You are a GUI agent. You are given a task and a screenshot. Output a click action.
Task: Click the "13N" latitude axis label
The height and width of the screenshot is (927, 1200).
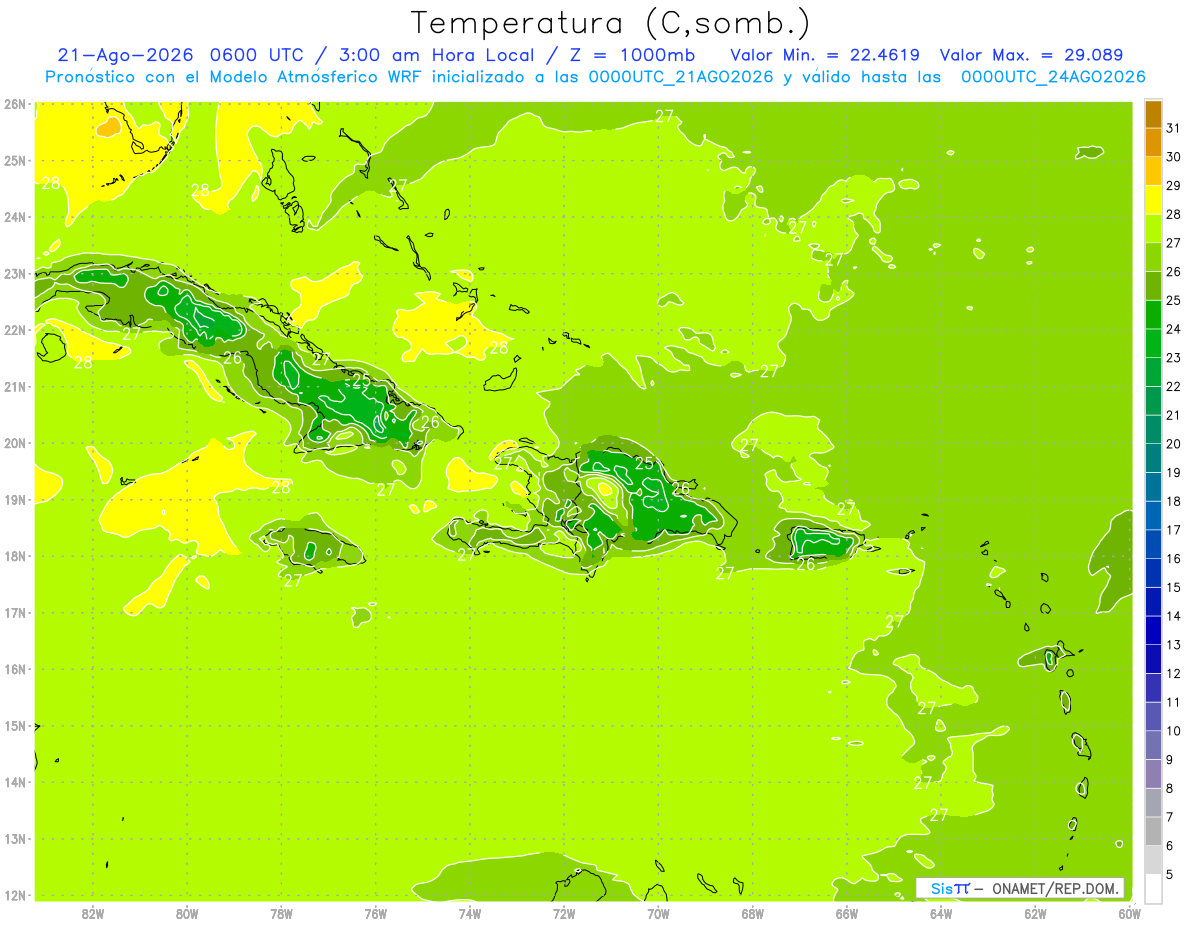point(15,838)
